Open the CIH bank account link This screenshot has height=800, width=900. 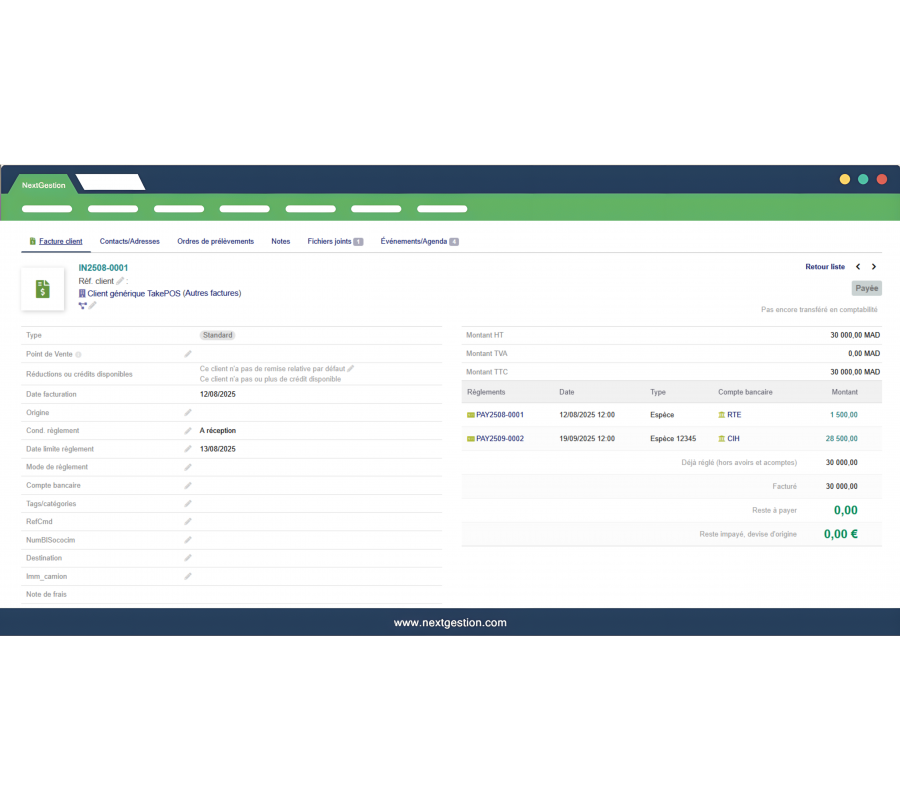734,438
